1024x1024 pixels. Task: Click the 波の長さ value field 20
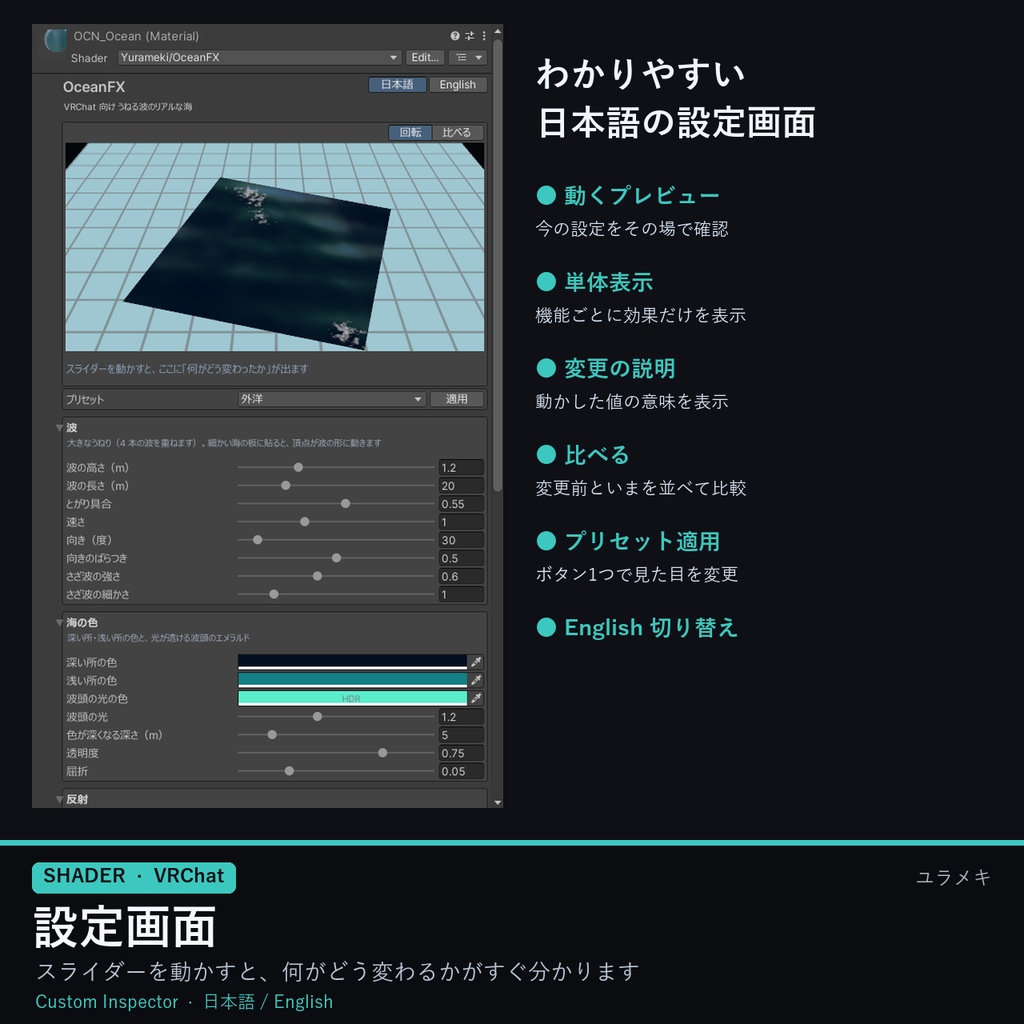tap(461, 485)
